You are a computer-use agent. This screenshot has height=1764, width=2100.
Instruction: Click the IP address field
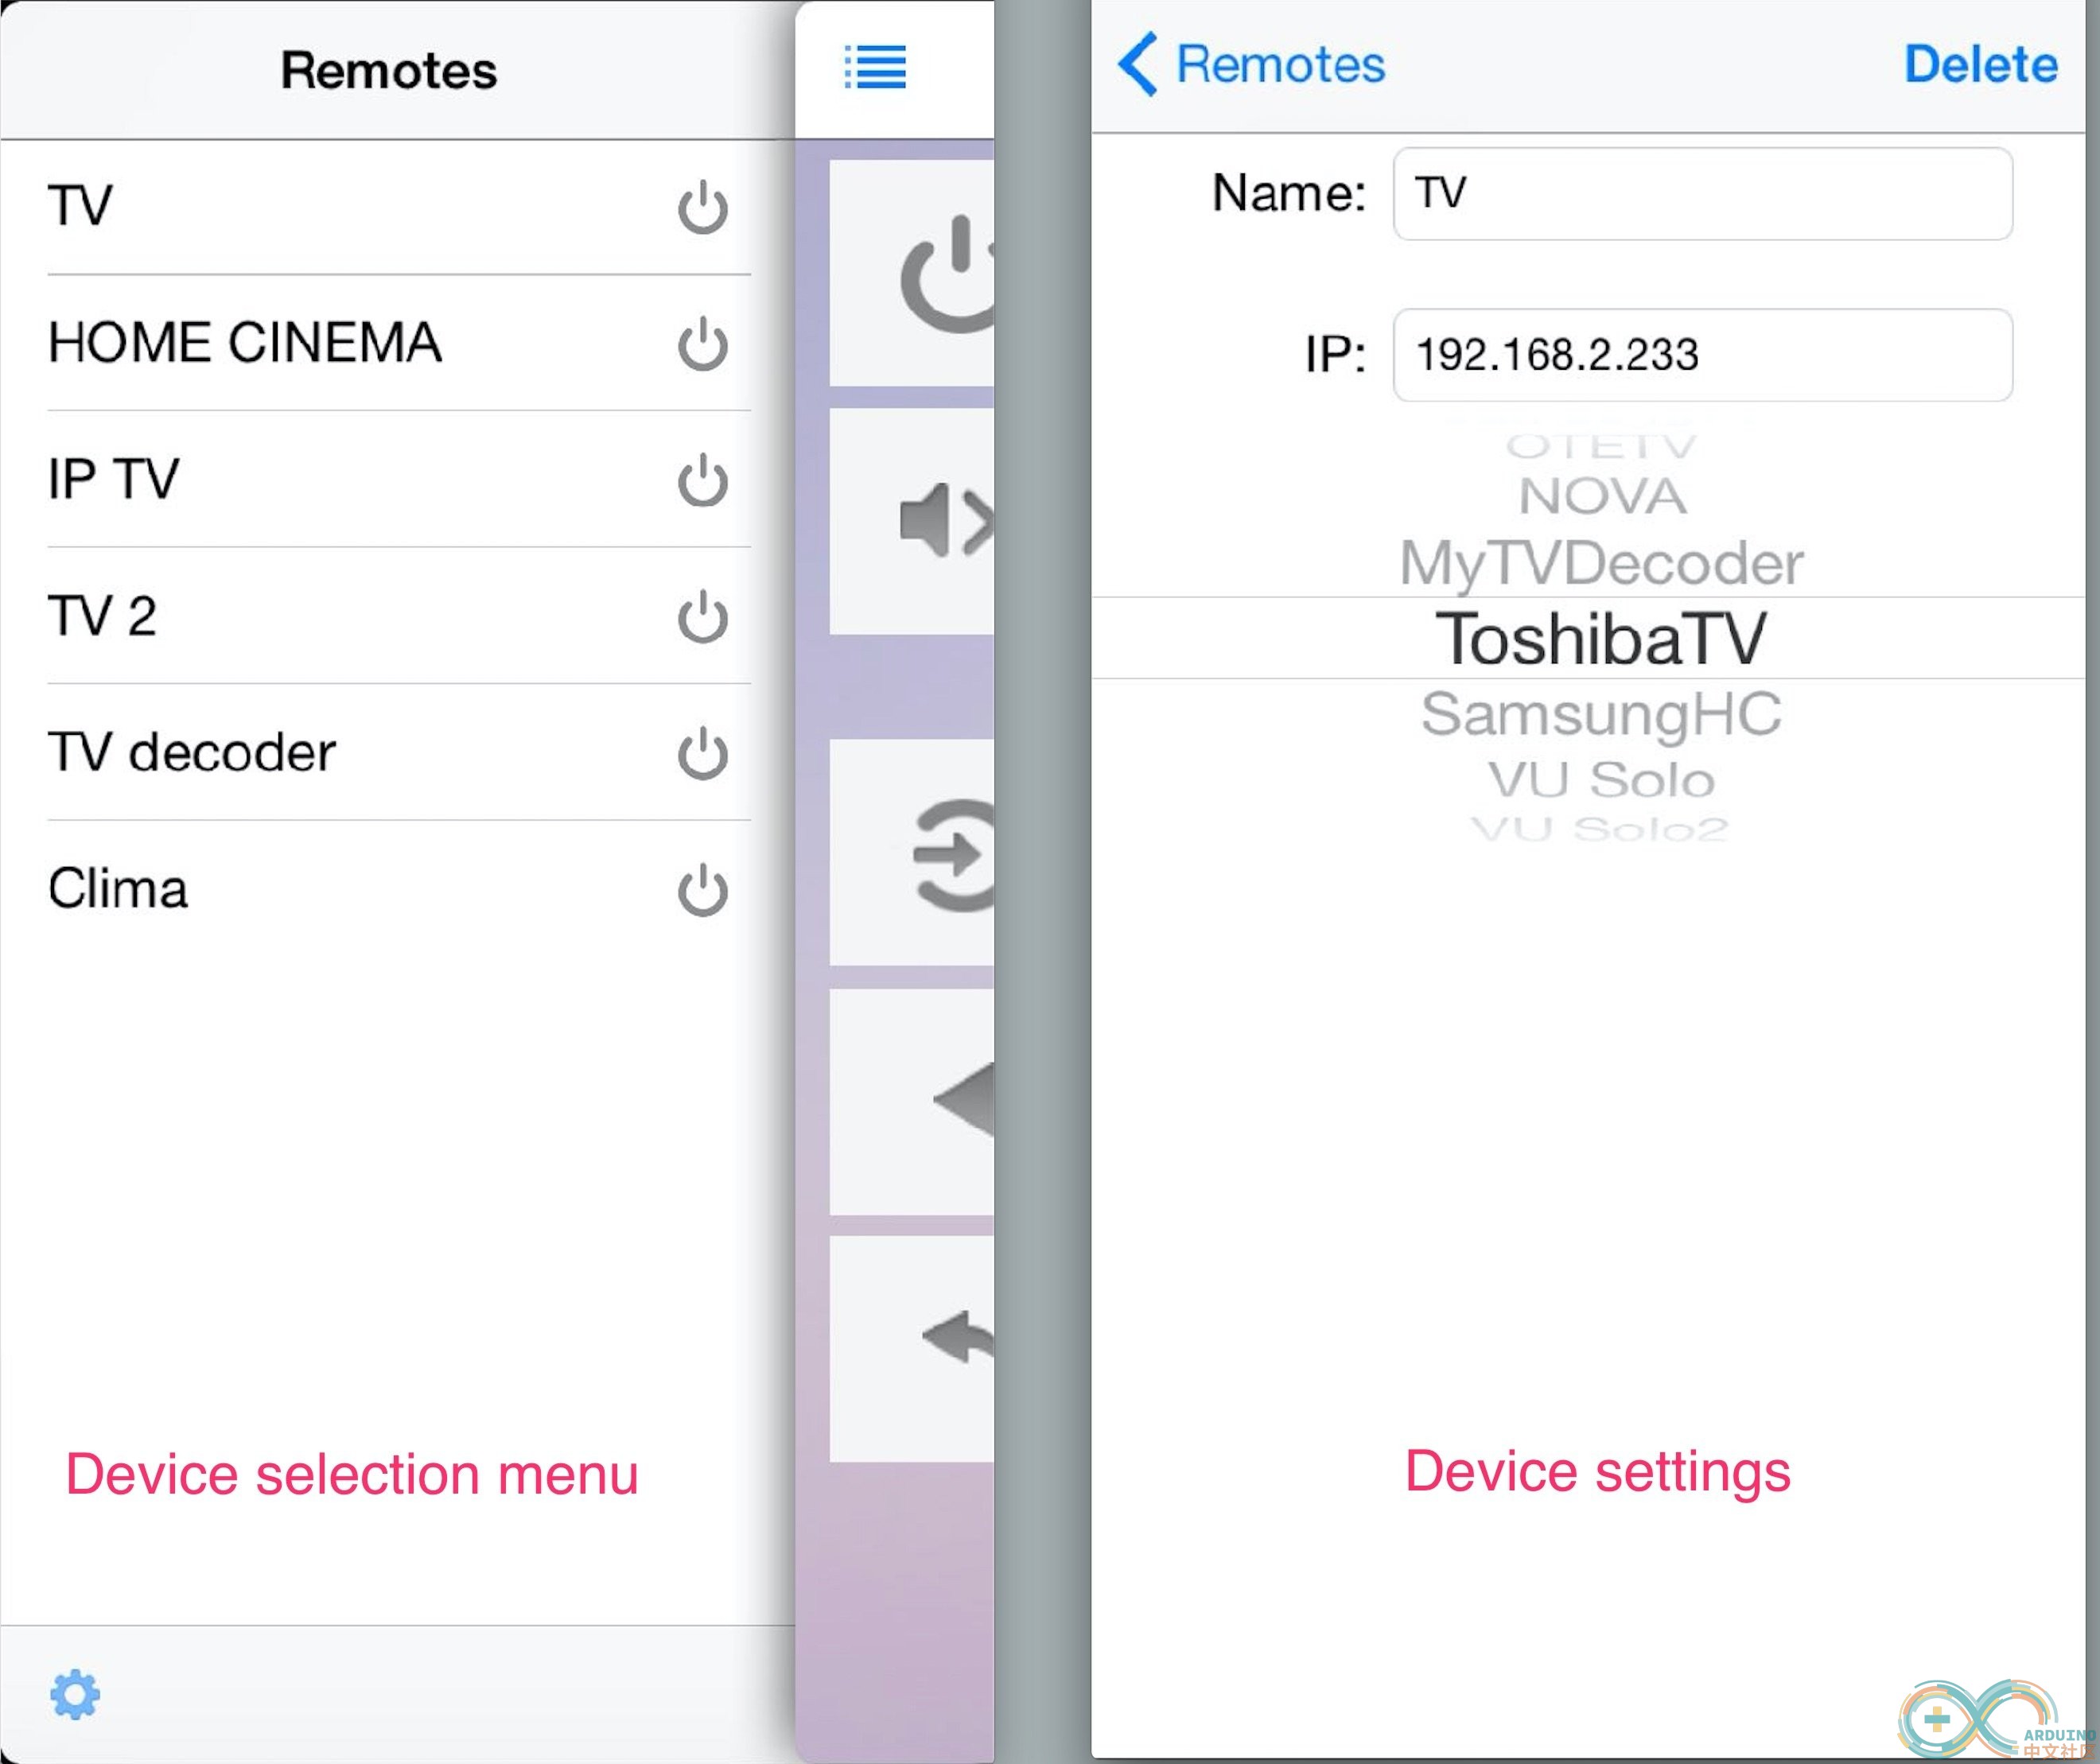tap(1703, 355)
